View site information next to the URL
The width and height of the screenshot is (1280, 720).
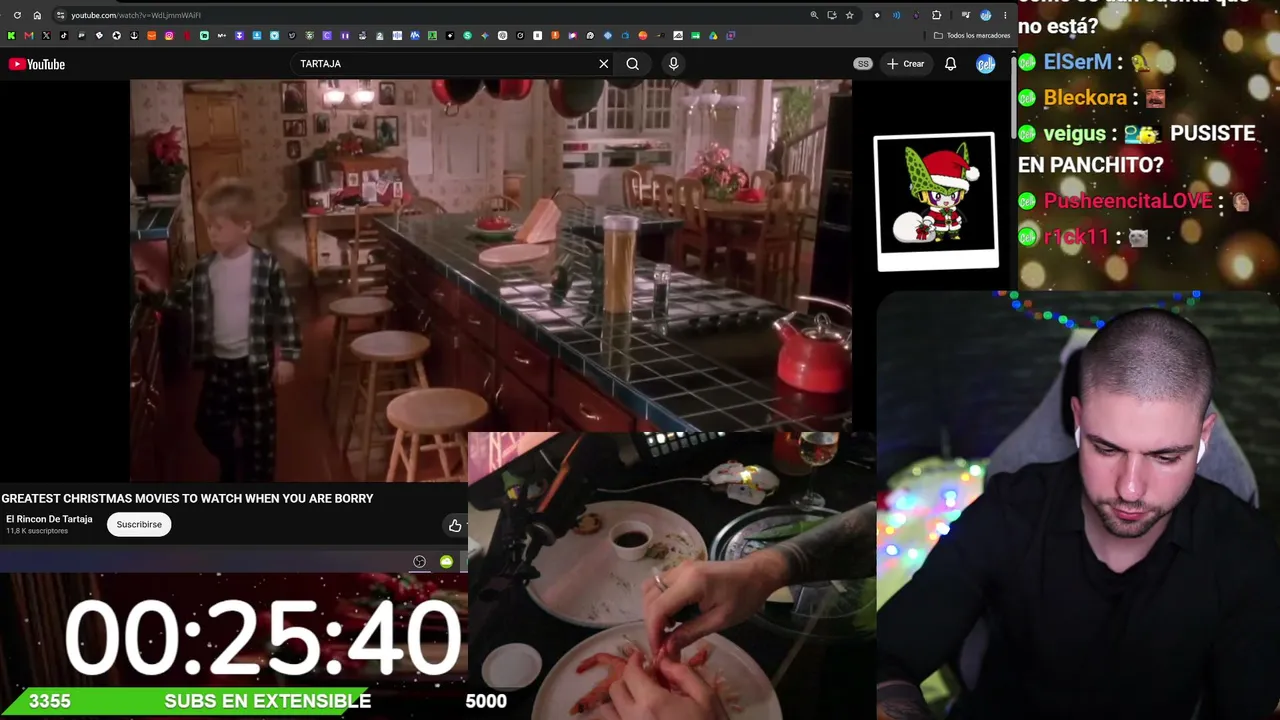(x=61, y=15)
